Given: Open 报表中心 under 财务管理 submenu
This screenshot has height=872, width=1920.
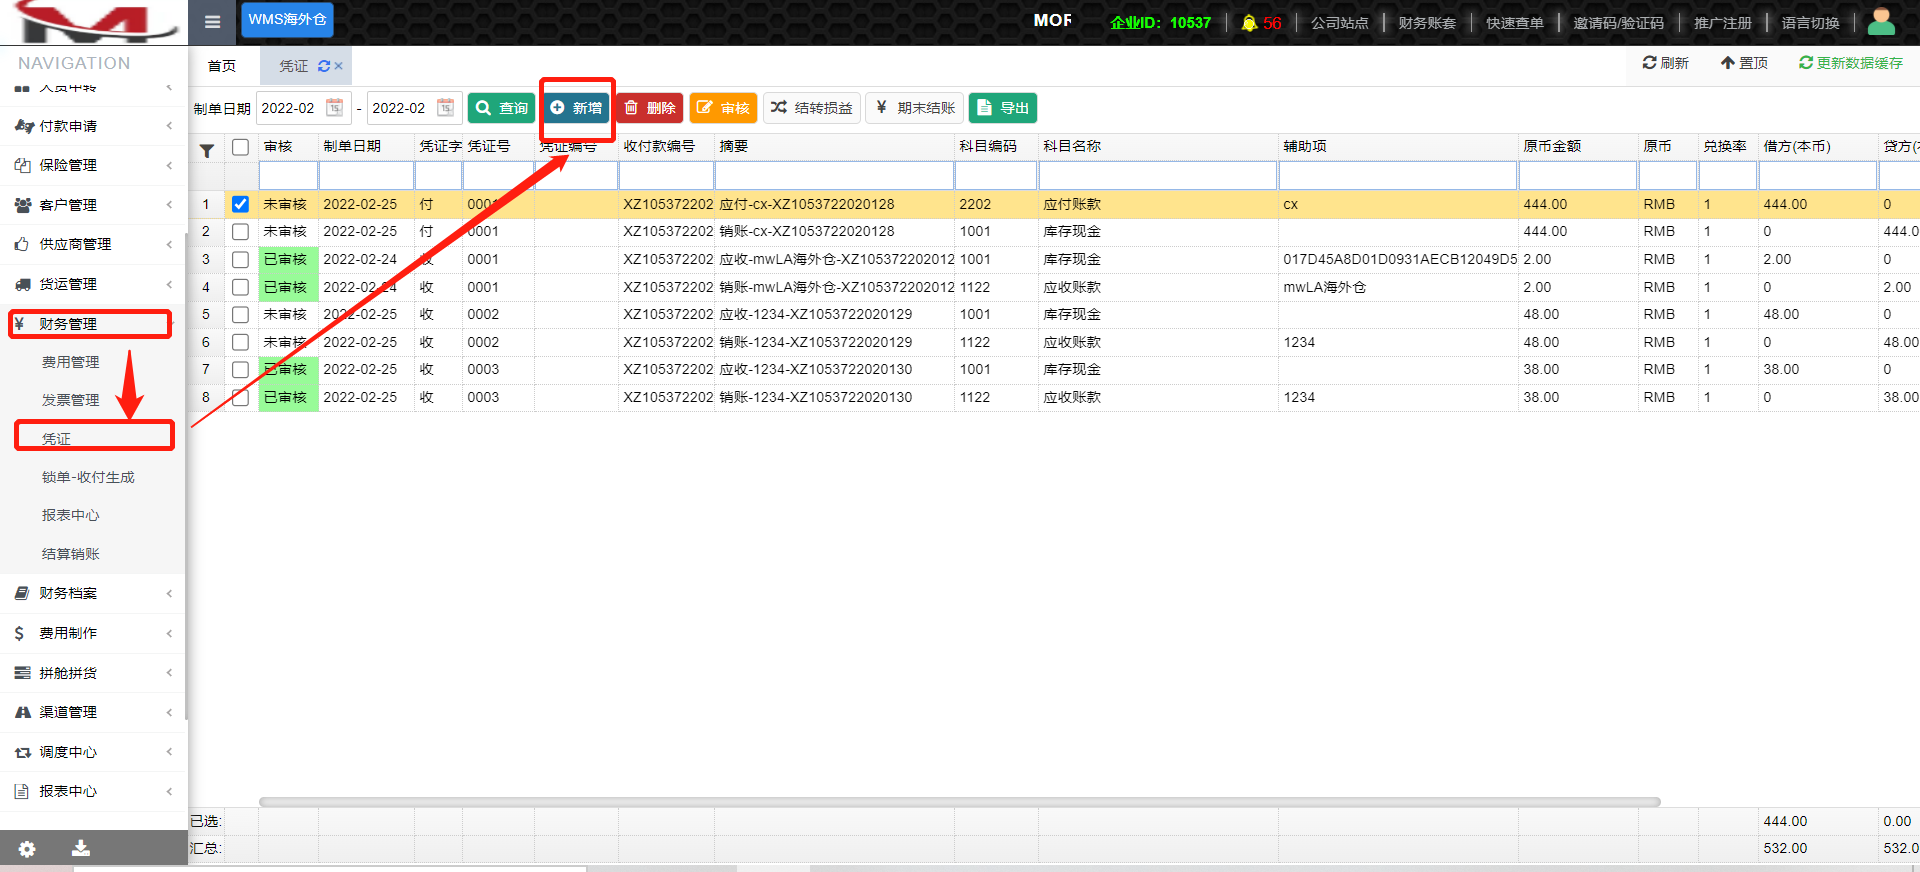Looking at the screenshot, I should click(x=71, y=515).
